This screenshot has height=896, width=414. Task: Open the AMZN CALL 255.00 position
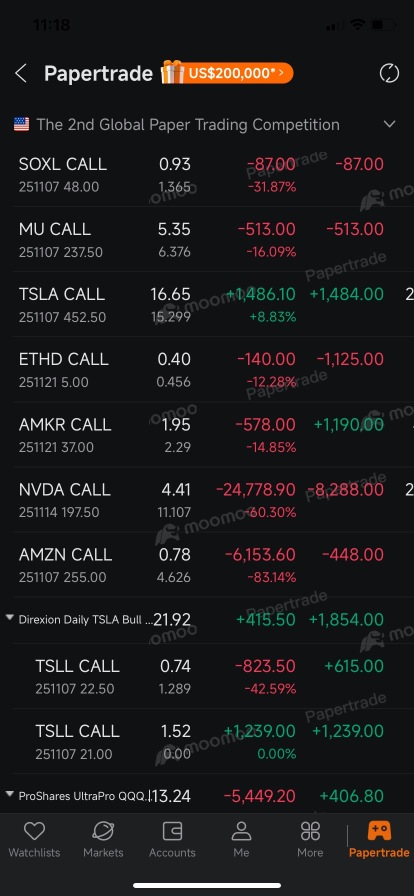(x=207, y=565)
